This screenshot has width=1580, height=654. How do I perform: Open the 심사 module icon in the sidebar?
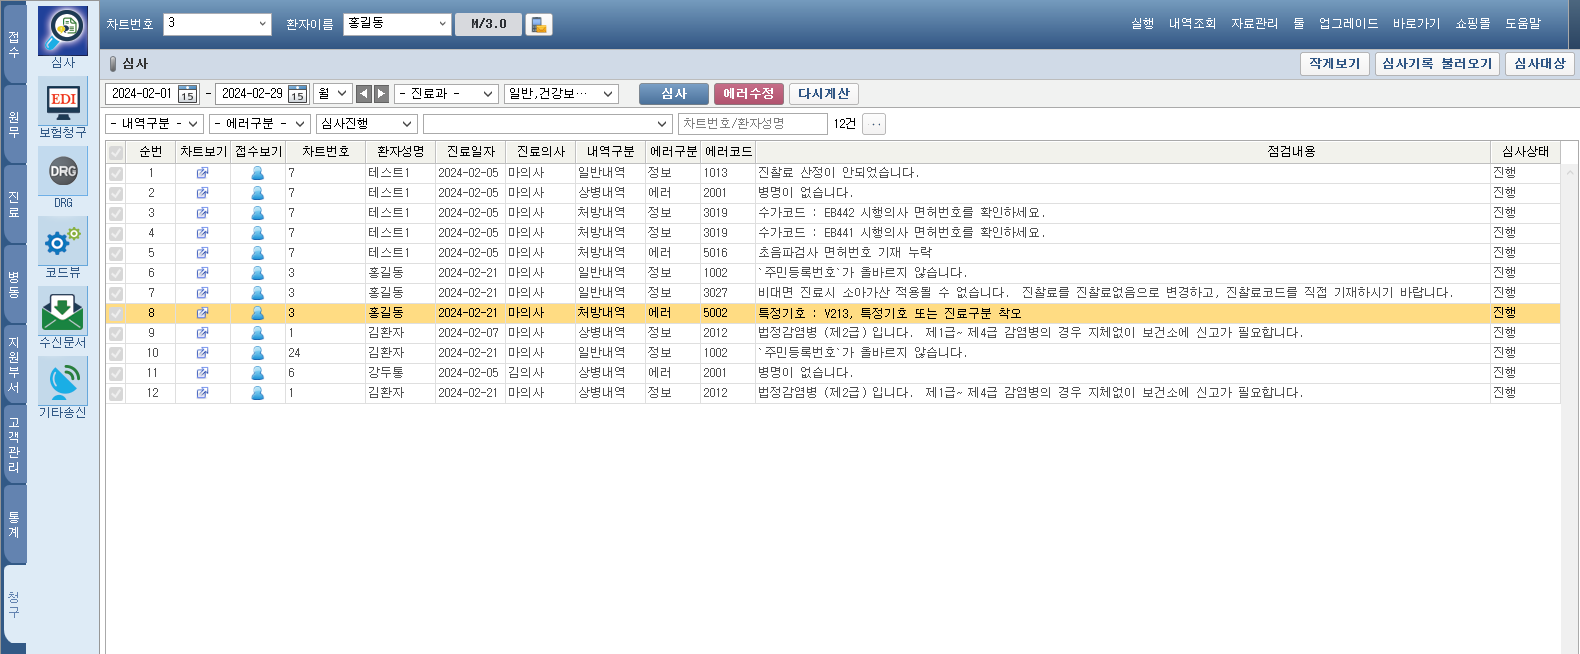click(63, 32)
